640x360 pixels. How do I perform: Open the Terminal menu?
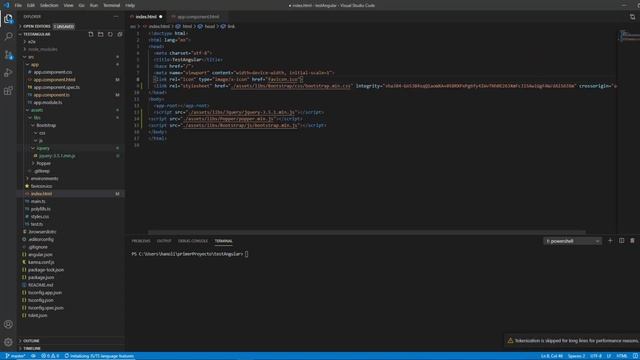point(111,5)
